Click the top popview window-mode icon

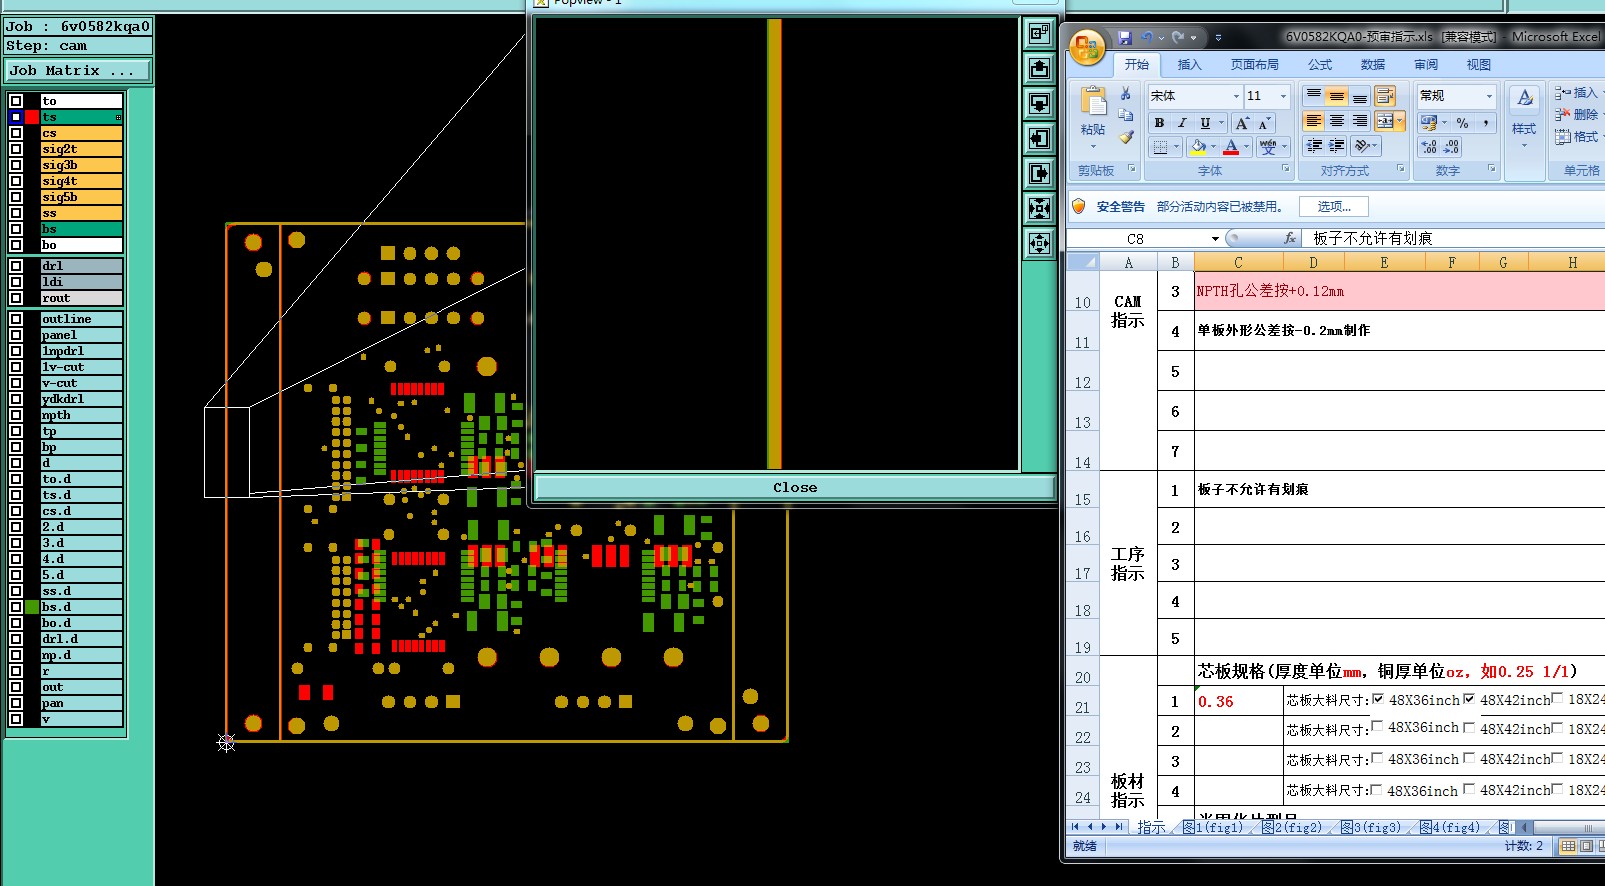click(x=1040, y=34)
